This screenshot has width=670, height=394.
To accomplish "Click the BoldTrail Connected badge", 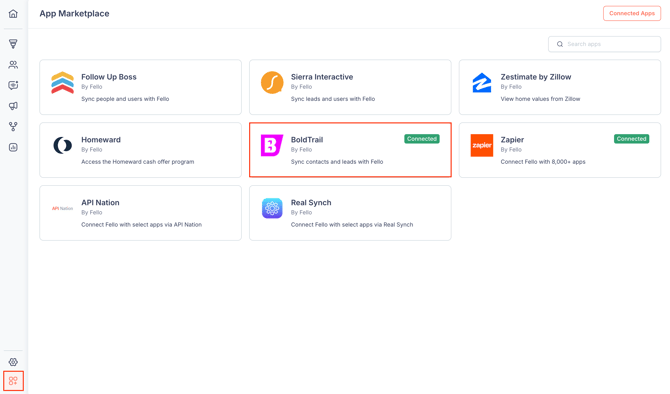I will (x=422, y=139).
